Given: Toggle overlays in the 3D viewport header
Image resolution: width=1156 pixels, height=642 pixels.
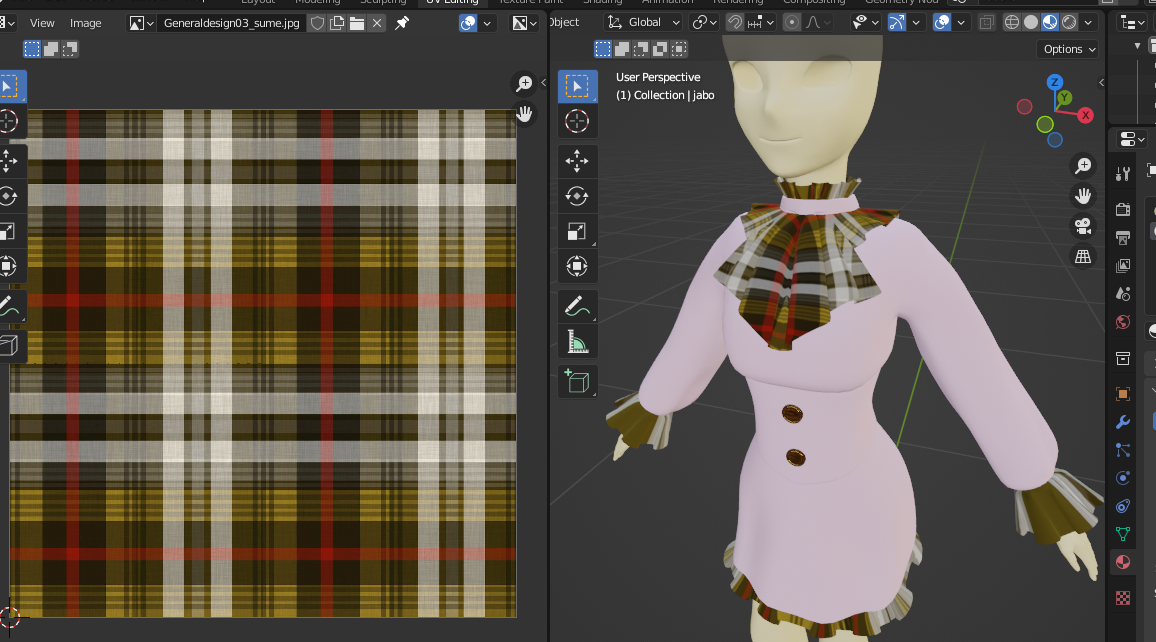Looking at the screenshot, I should [941, 22].
